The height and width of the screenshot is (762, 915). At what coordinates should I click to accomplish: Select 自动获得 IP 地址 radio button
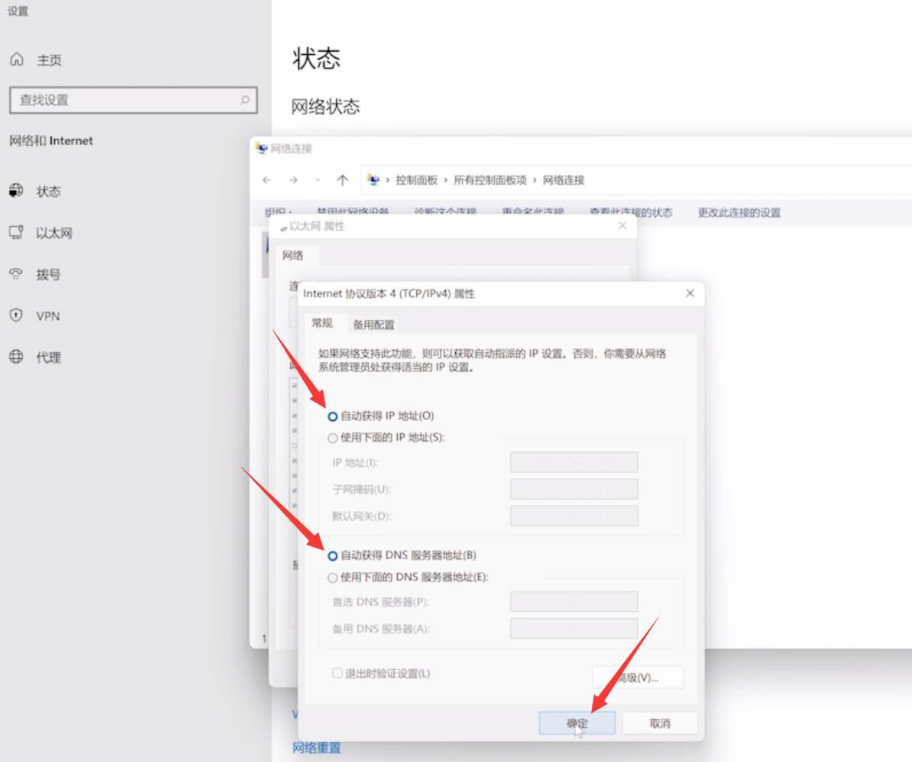(x=333, y=416)
